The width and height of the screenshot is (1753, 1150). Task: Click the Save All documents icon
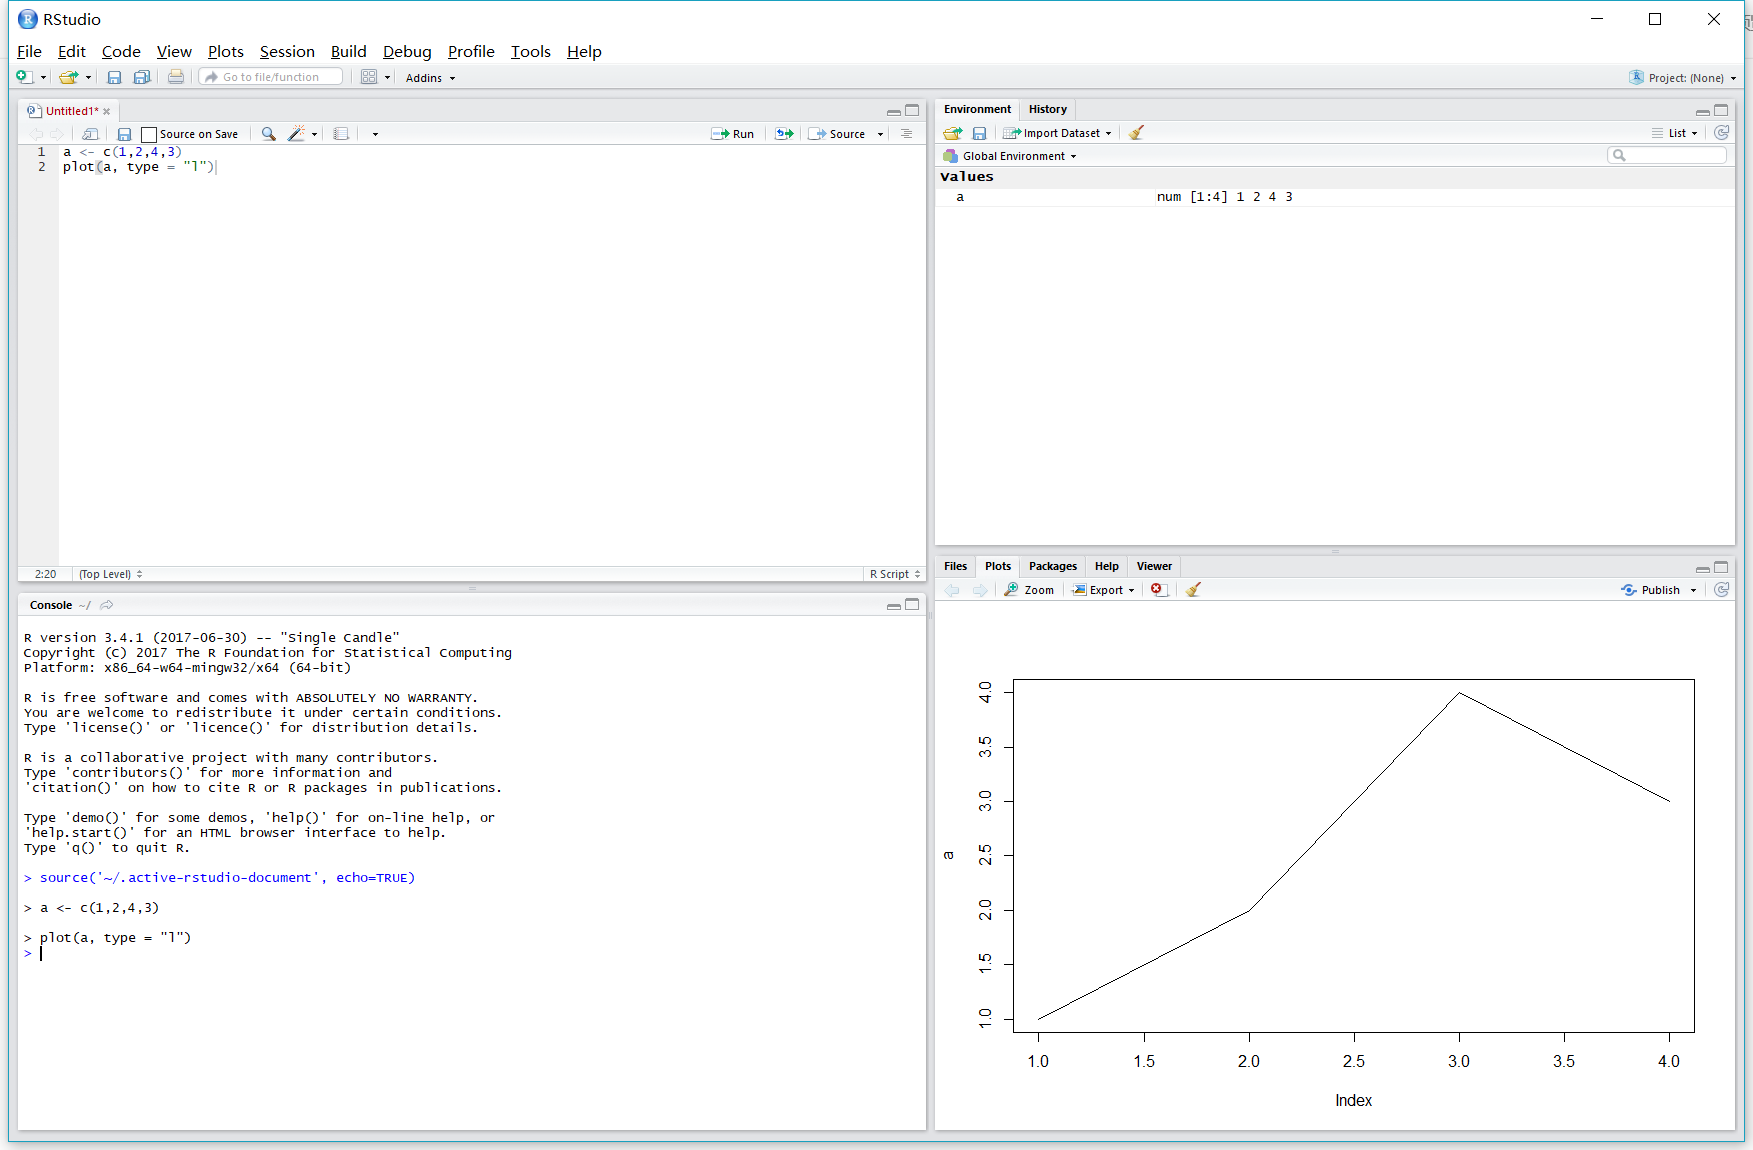pos(142,77)
